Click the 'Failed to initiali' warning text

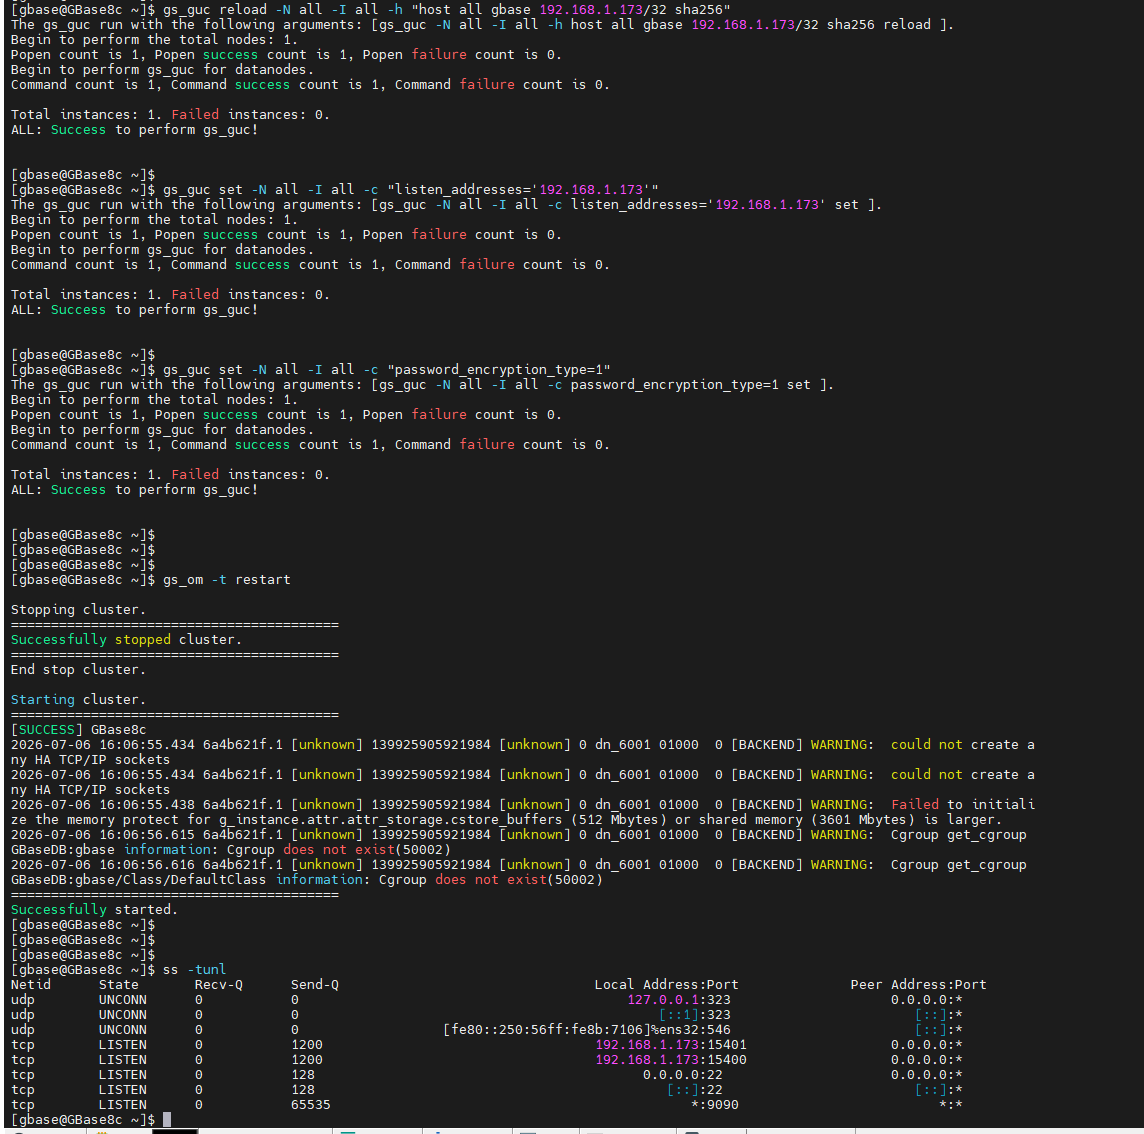pos(962,805)
